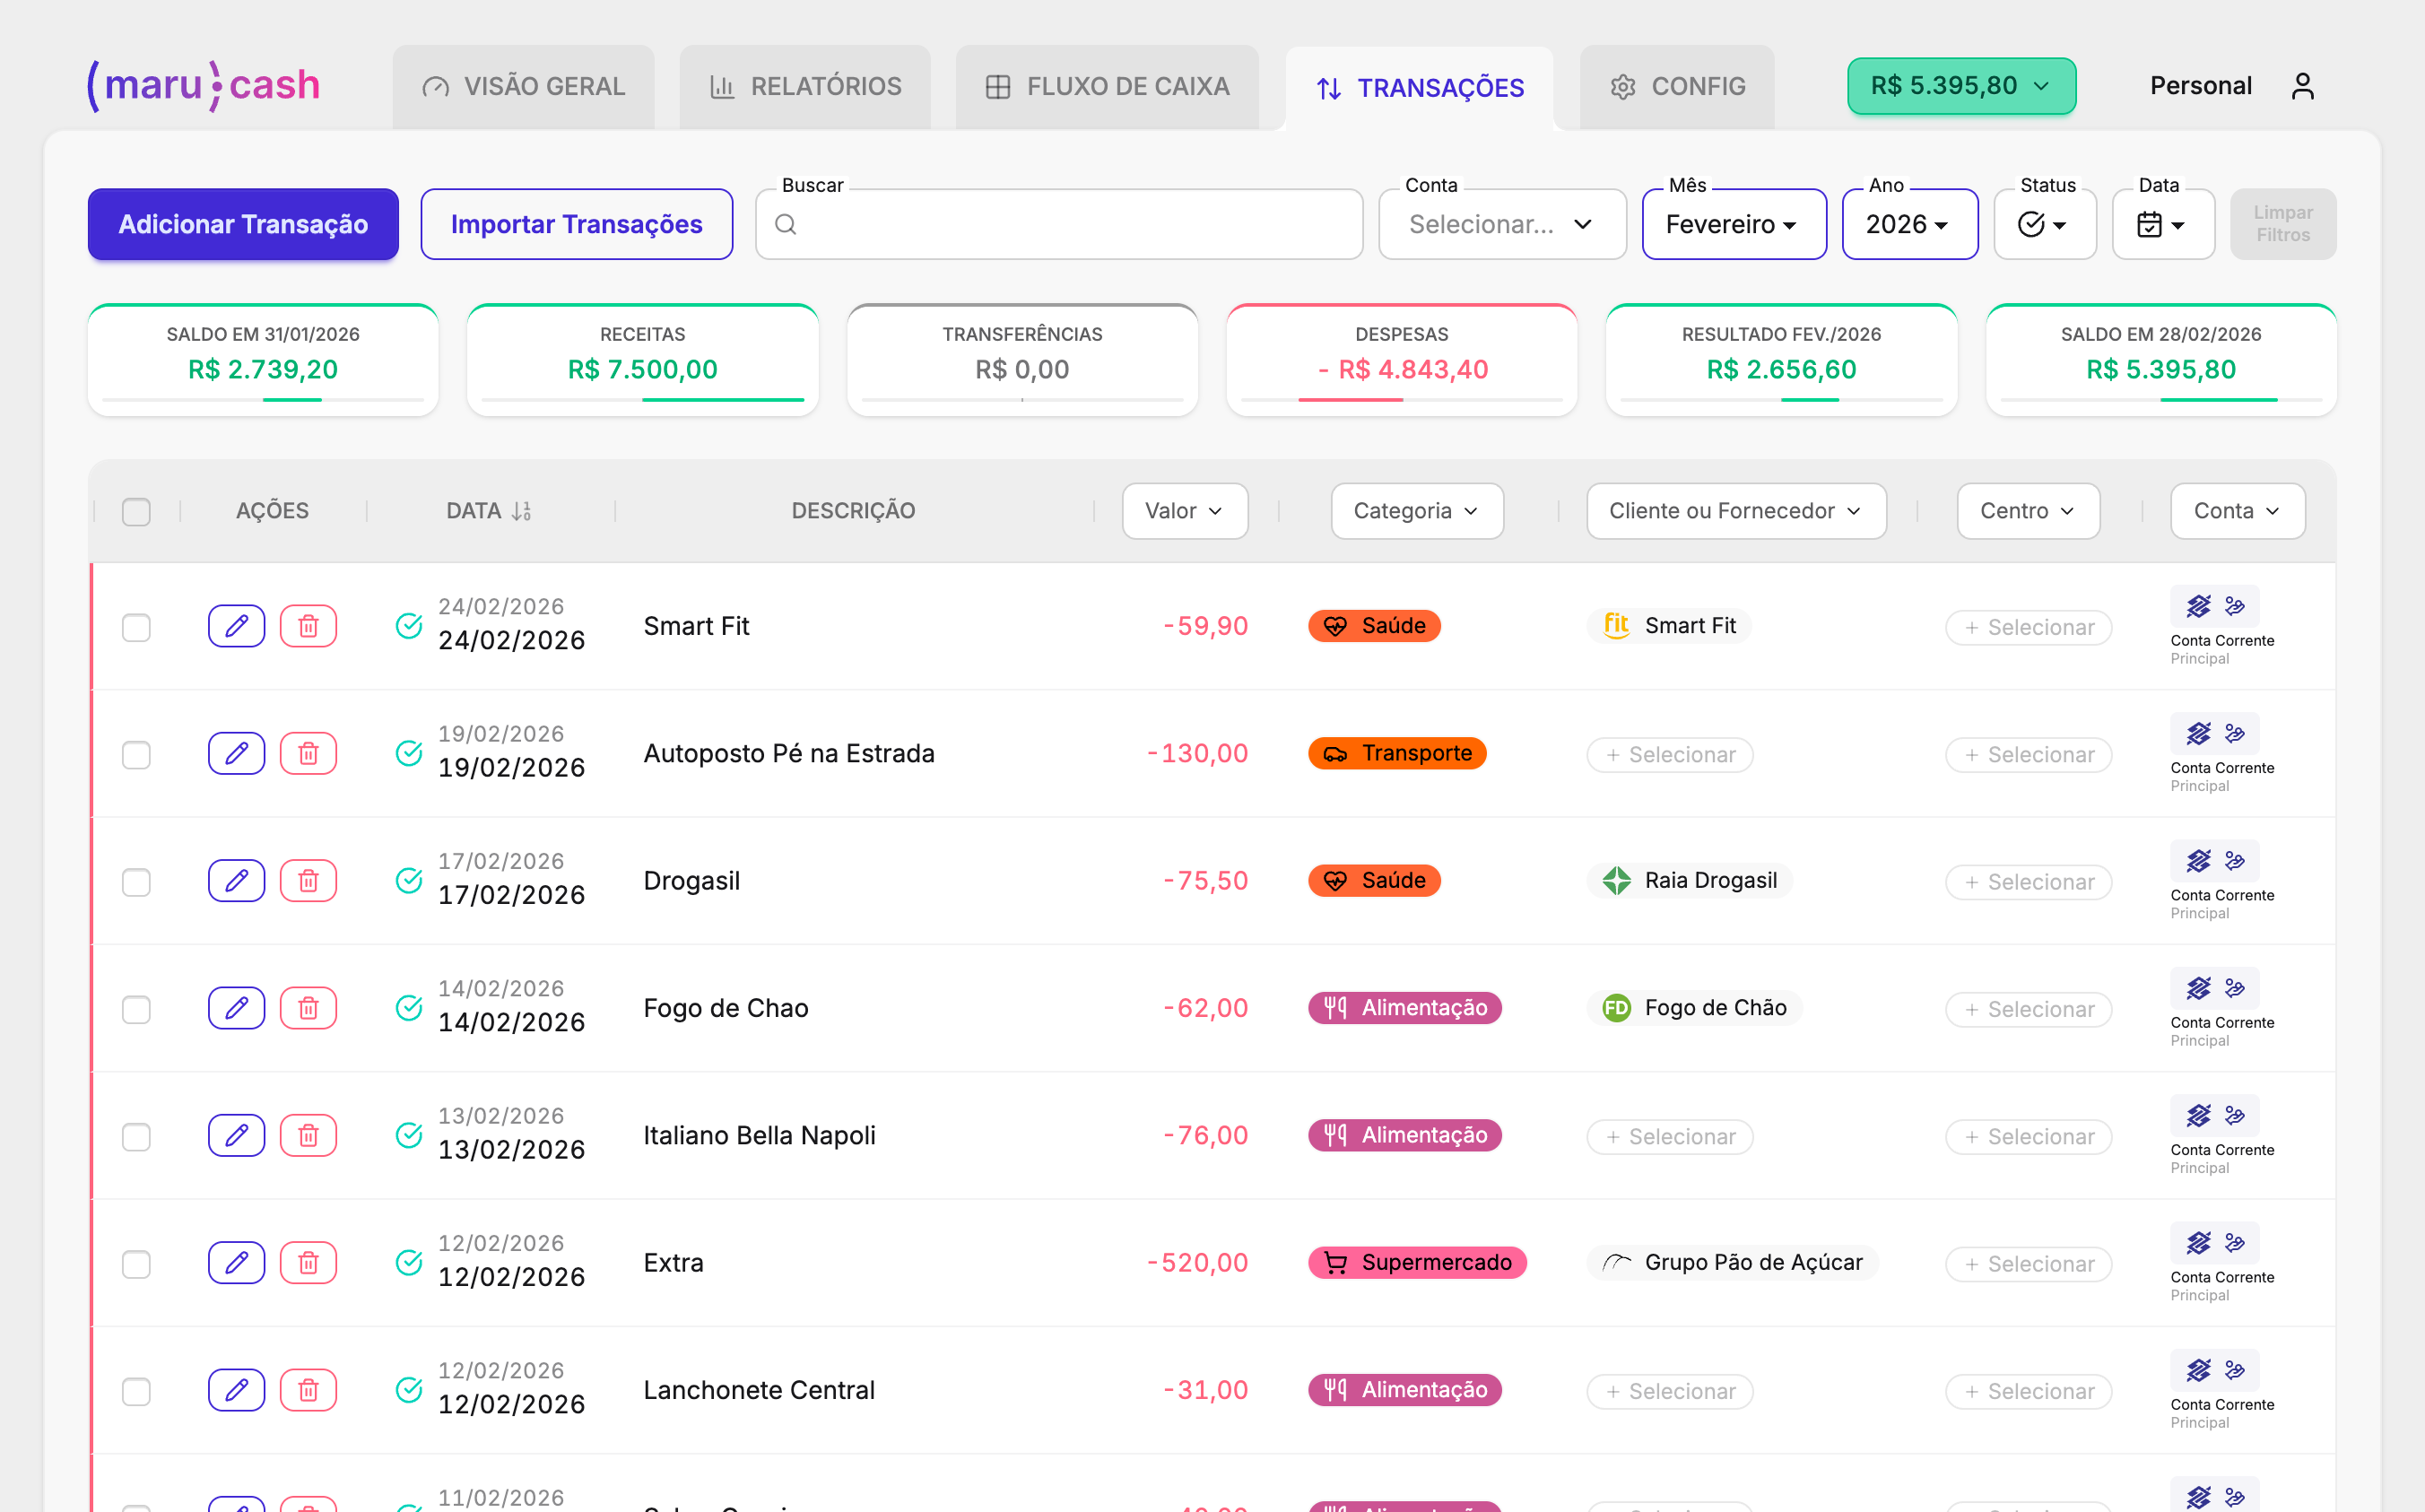Expand the Ano dropdown showing 2026
The height and width of the screenshot is (1512, 2425).
[x=1908, y=224]
